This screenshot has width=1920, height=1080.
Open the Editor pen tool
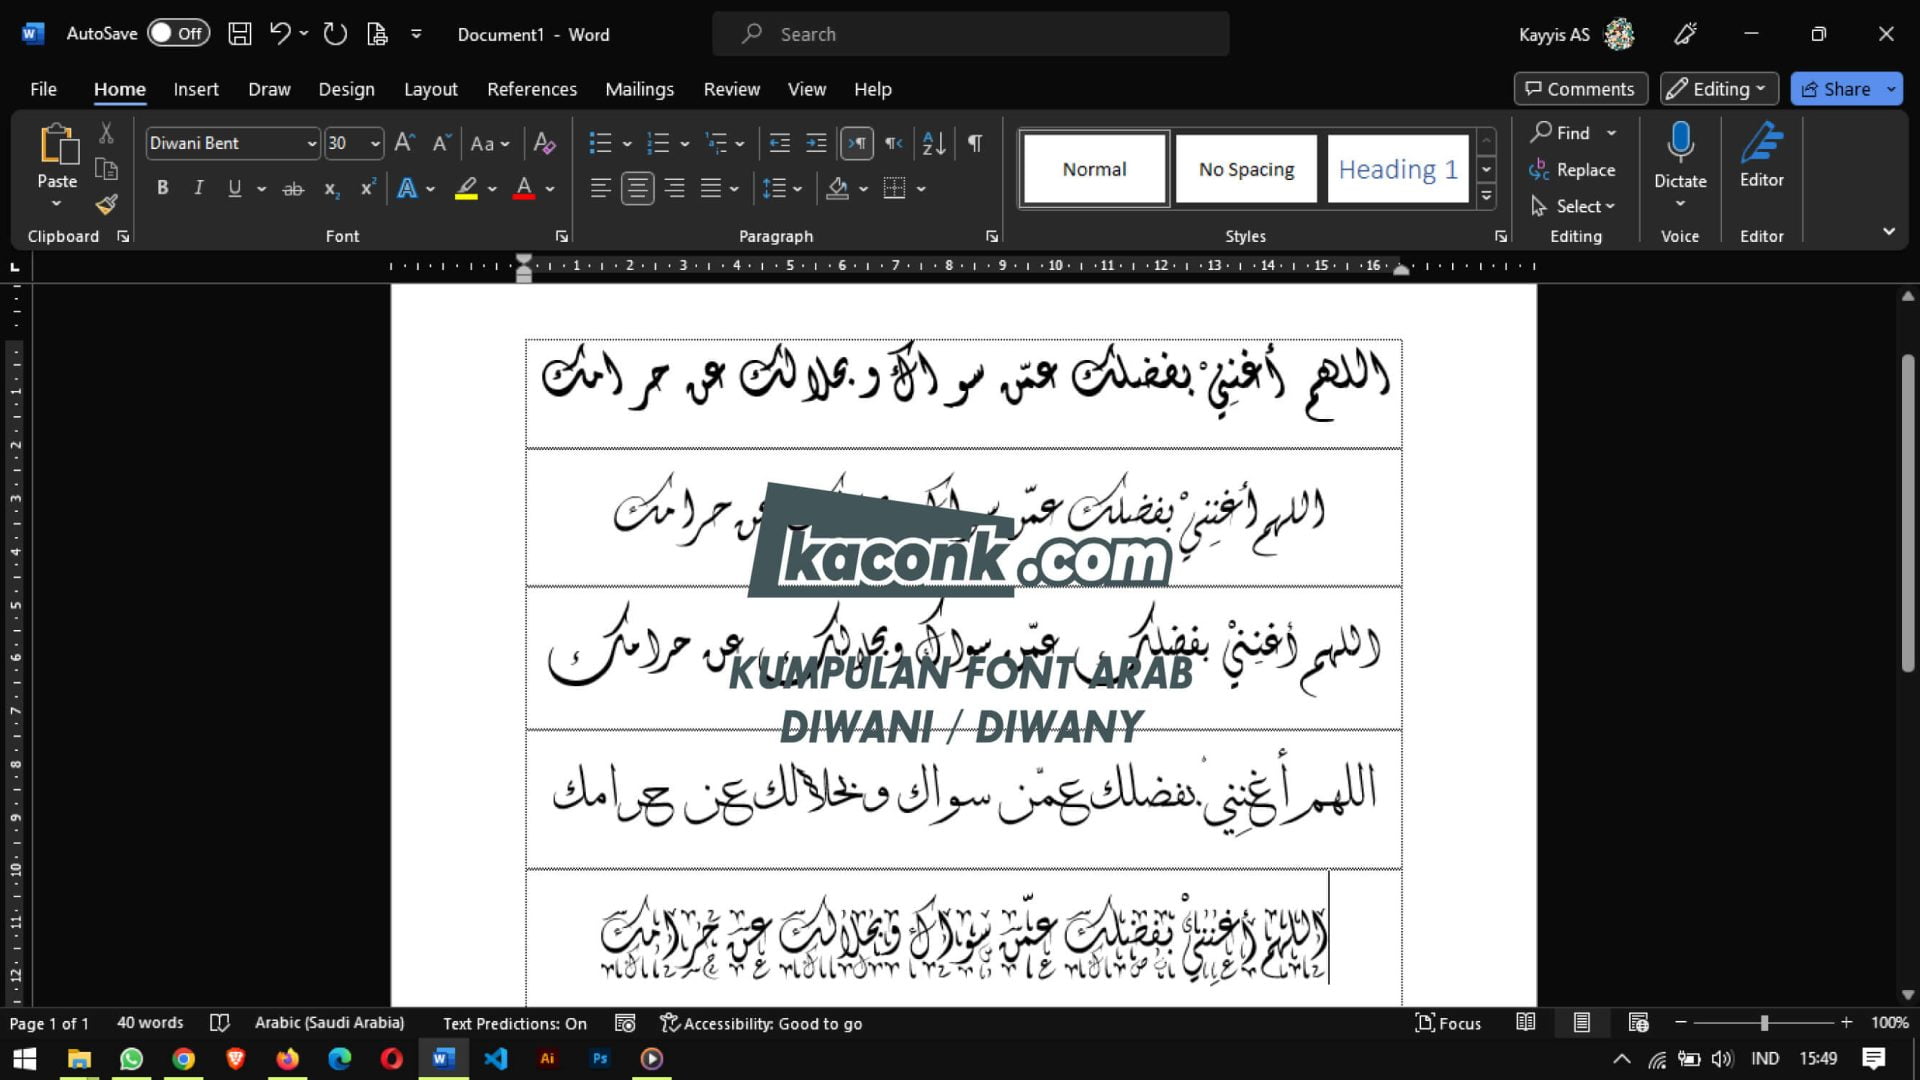[1761, 155]
